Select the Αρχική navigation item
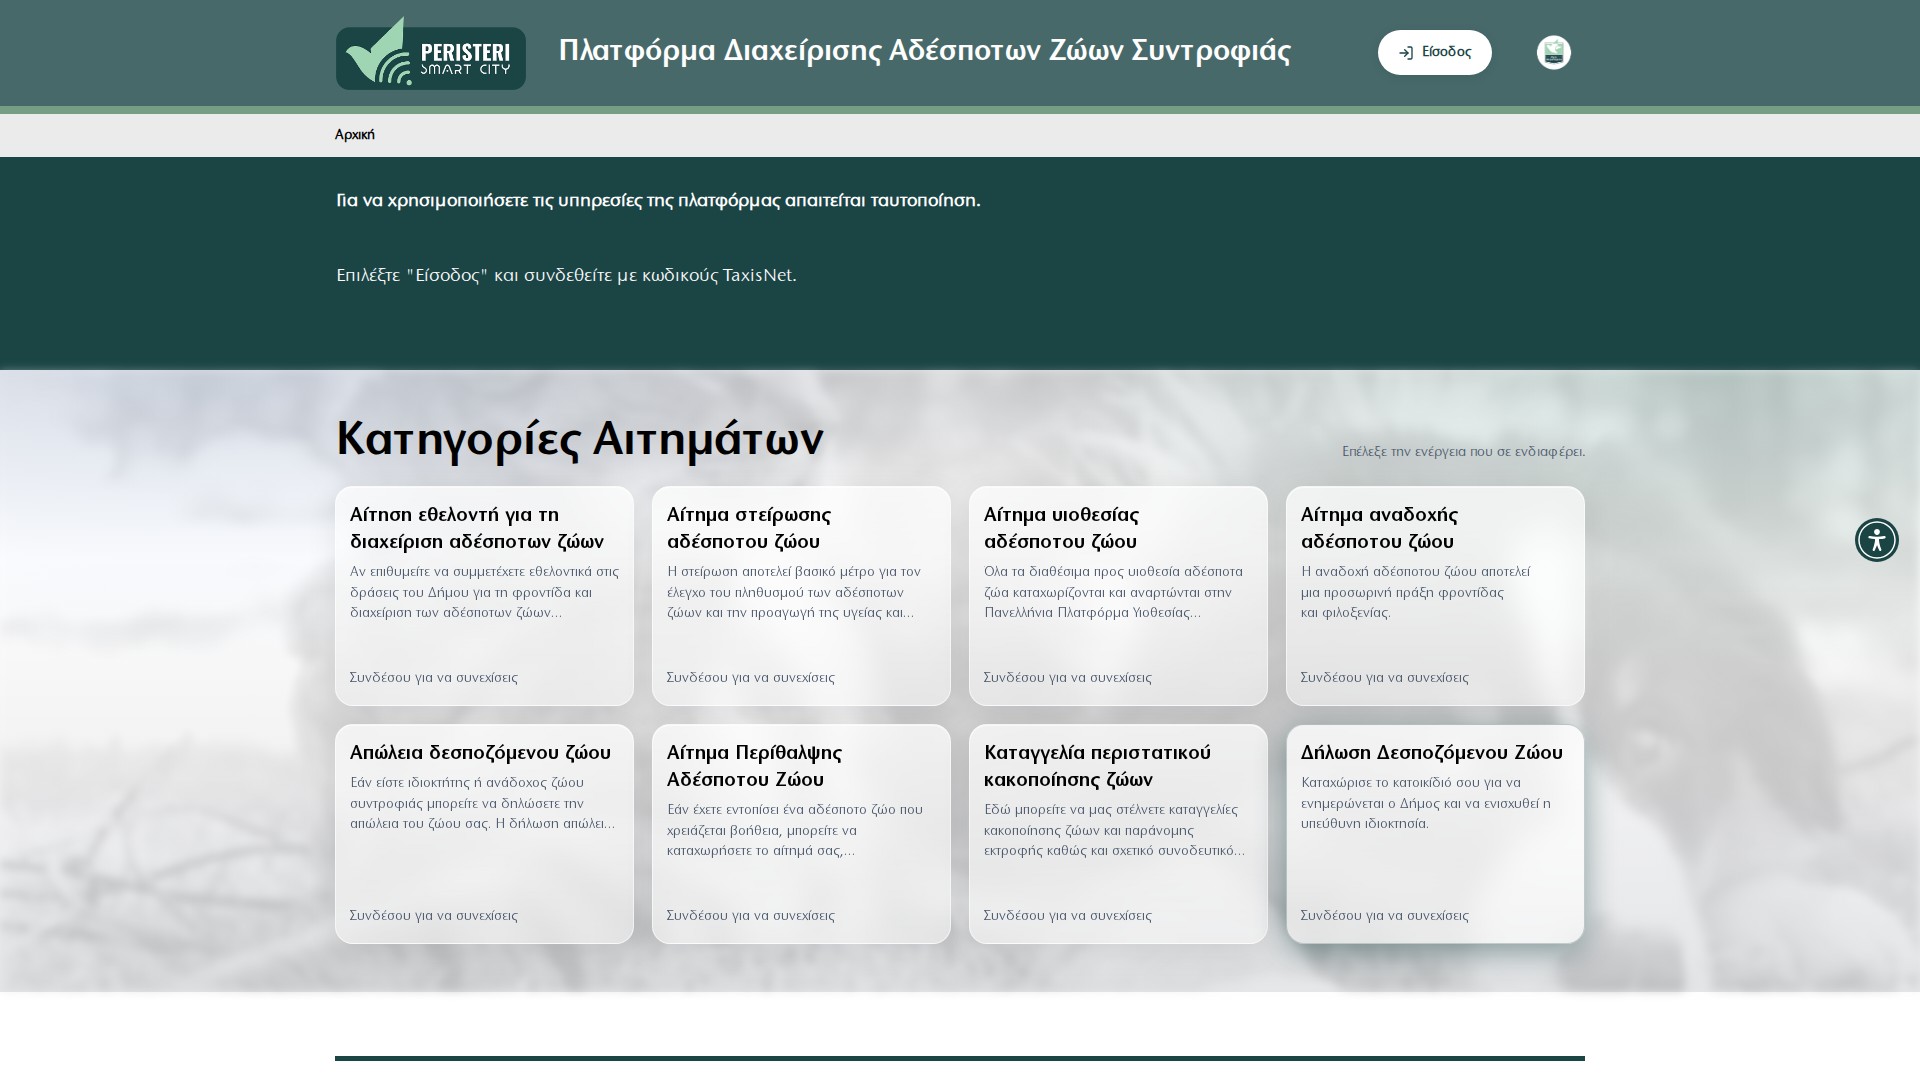 click(x=354, y=134)
